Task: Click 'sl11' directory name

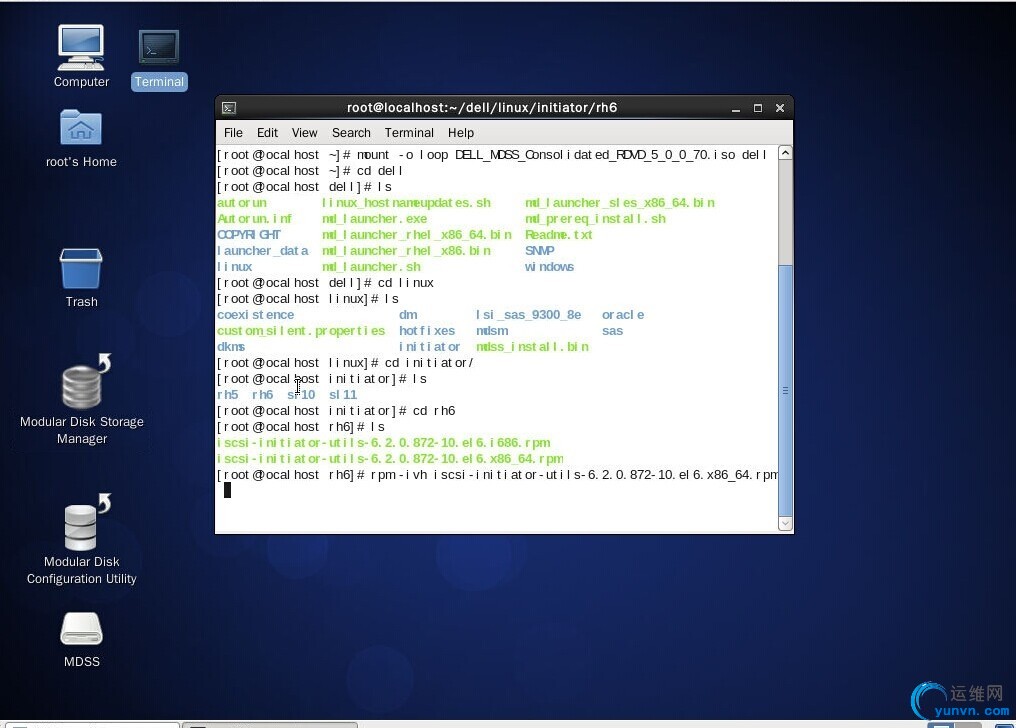Action: 343,395
